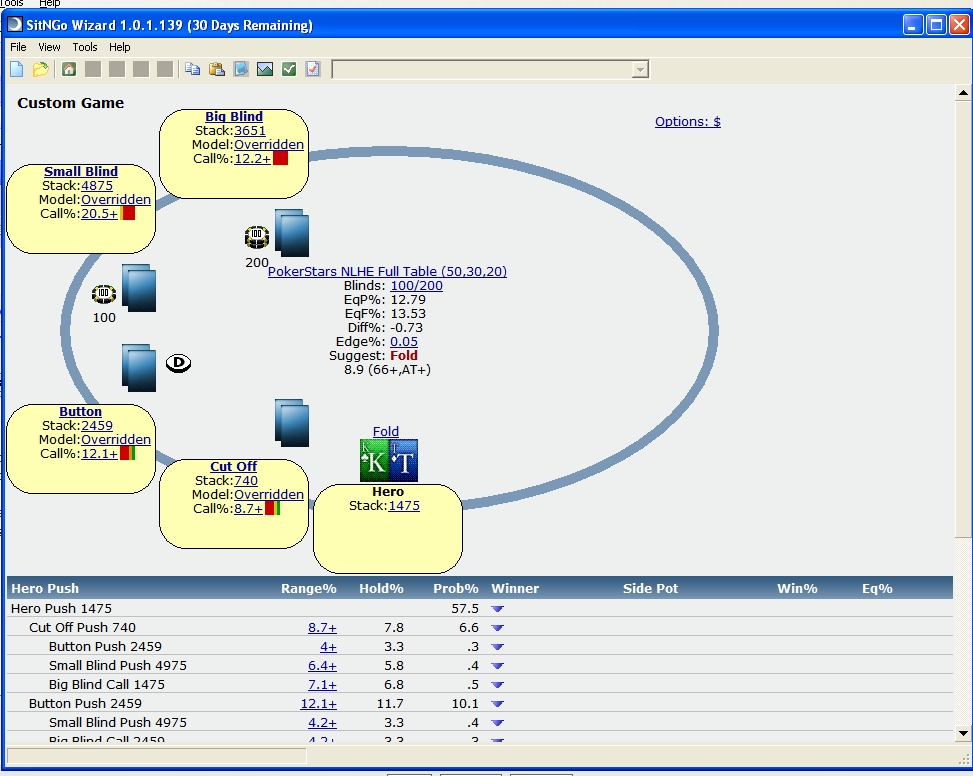Expand winner arrow on Cut Off Push 740 row
Viewport: 973px width, 776px height.
(497, 628)
